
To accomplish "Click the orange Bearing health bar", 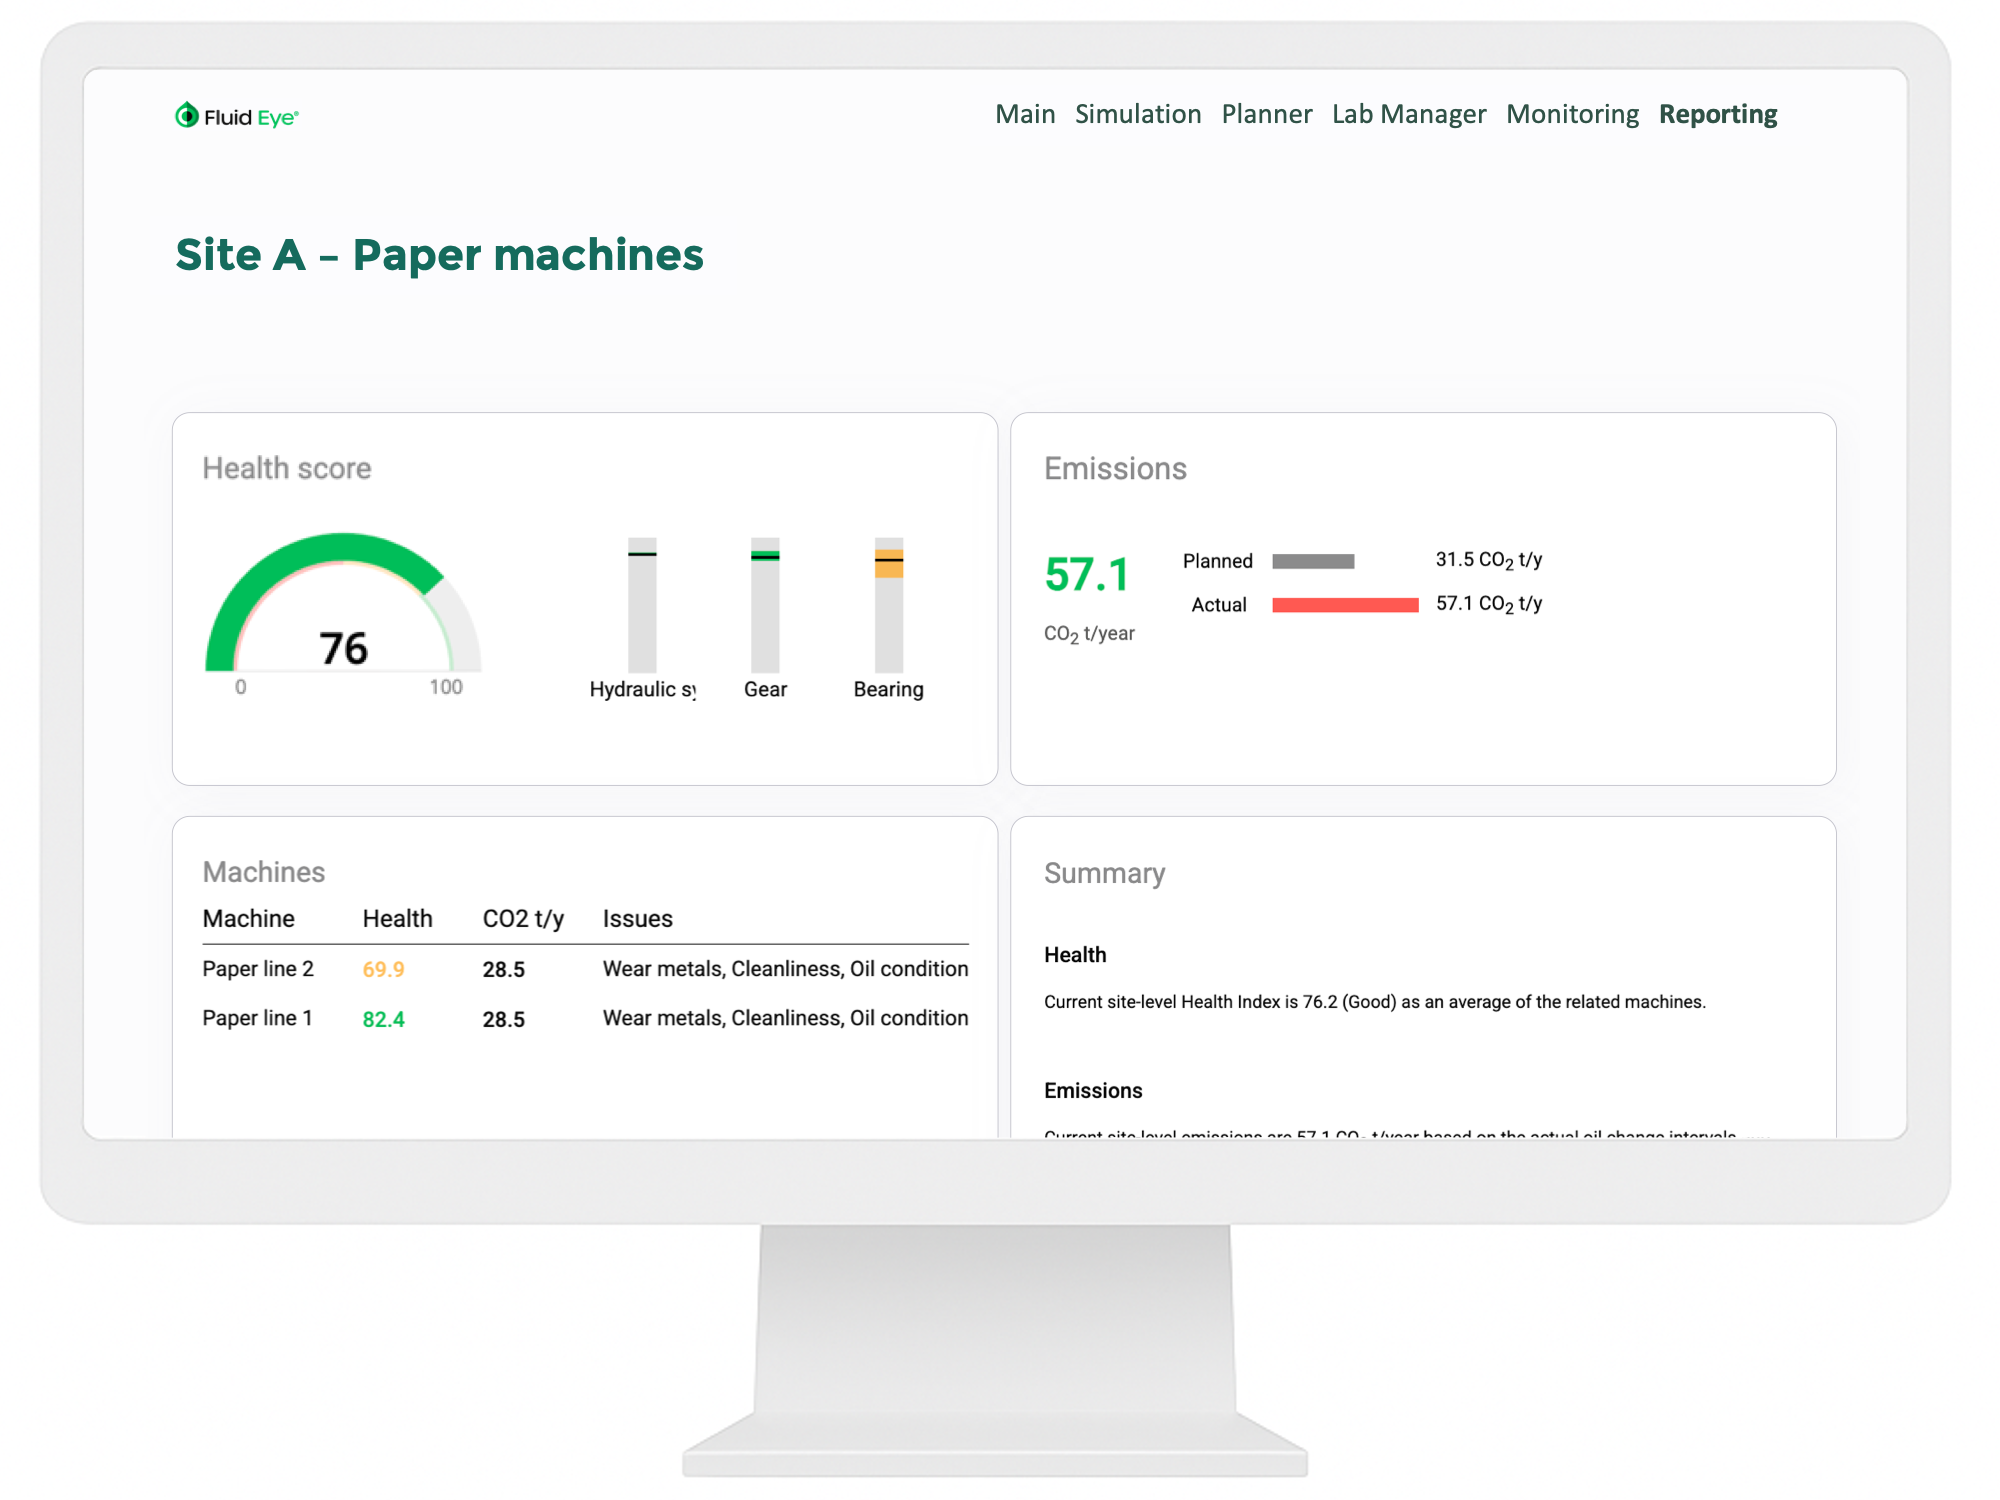I will 888,566.
